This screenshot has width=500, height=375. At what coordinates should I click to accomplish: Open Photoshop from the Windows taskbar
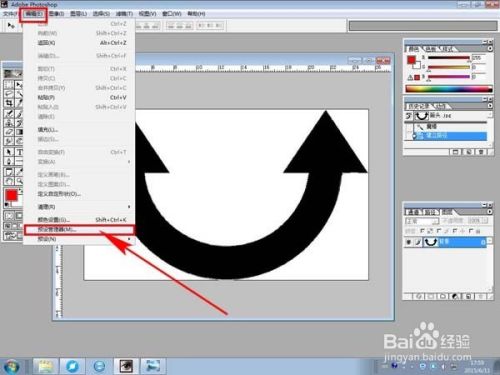126,366
